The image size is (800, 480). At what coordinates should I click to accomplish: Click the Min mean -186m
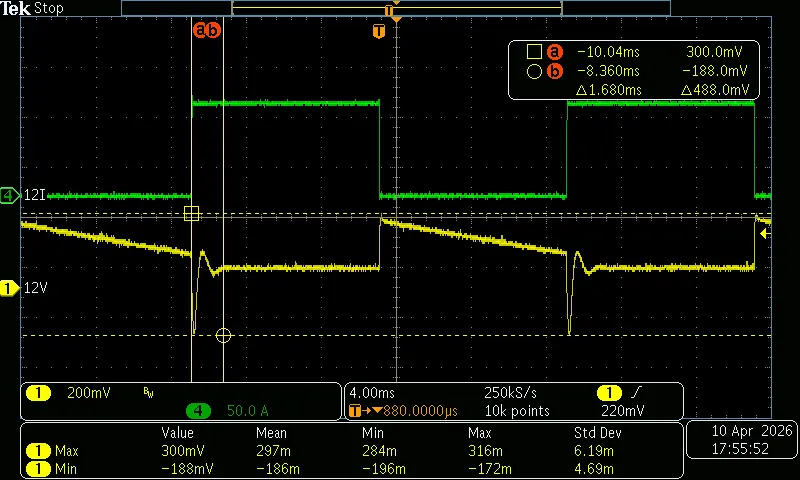[x=278, y=468]
